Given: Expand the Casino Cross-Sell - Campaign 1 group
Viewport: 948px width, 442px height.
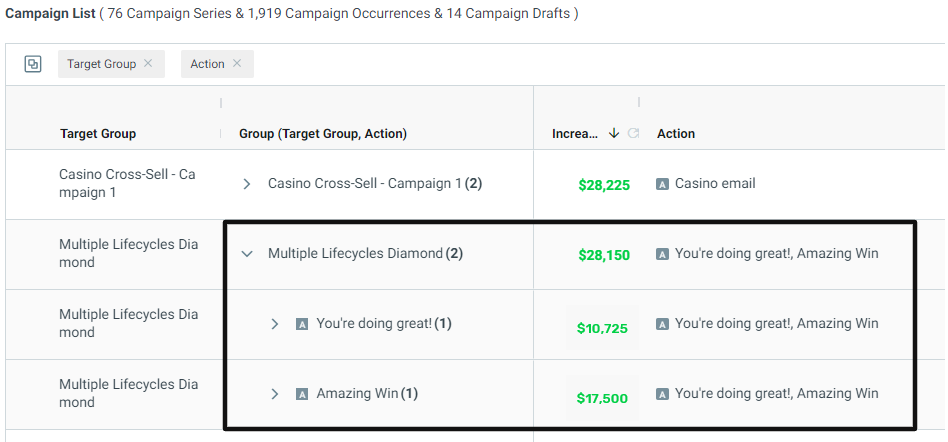Looking at the screenshot, I should 247,184.
